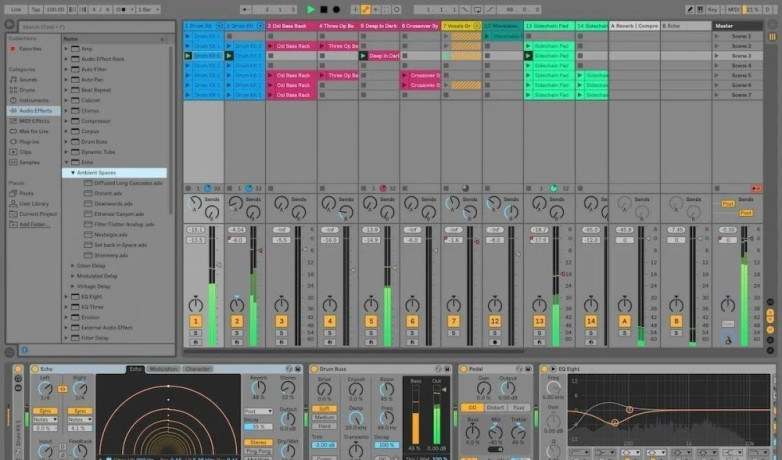Screen dimensions: 782x460
Task: Toggle track 13 activator button
Action: coord(539,321)
